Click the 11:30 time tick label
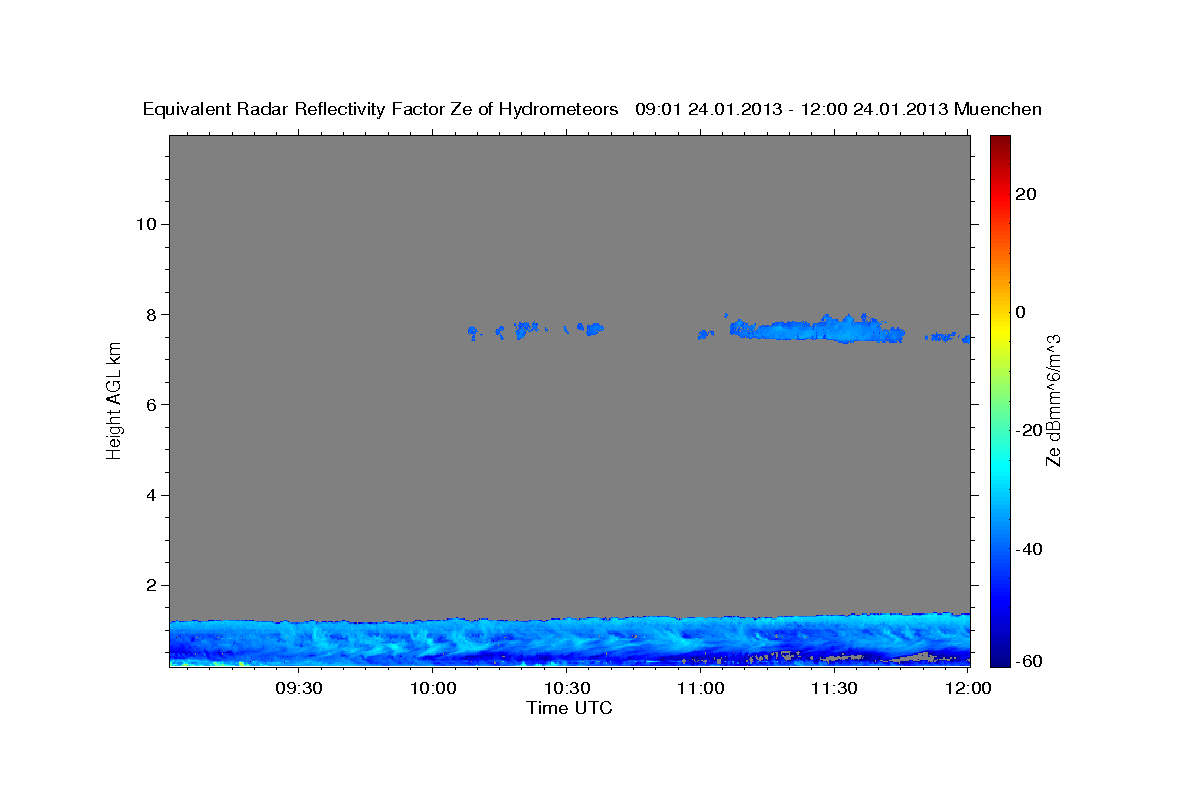This screenshot has height=800, width=1200. [x=834, y=688]
